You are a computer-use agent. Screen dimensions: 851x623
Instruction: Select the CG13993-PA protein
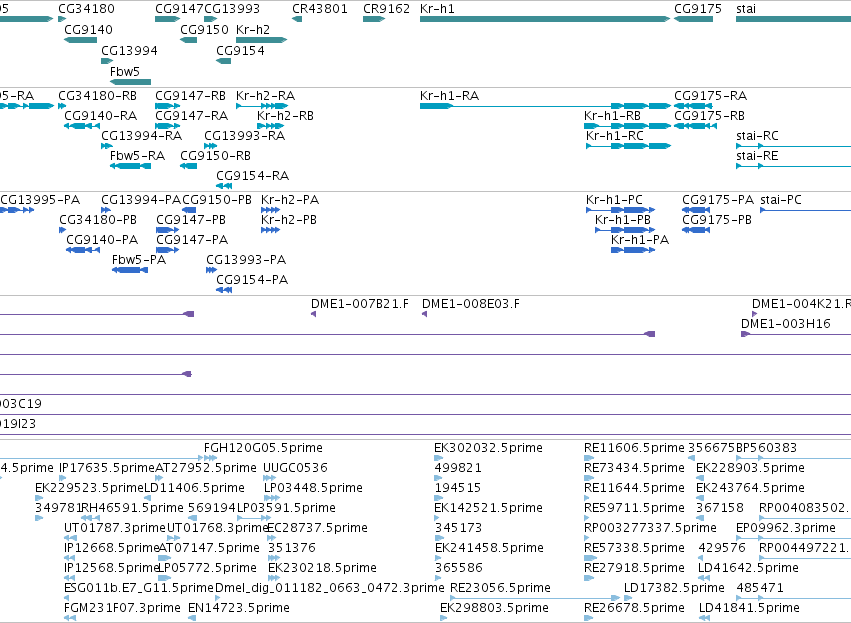pos(212,270)
